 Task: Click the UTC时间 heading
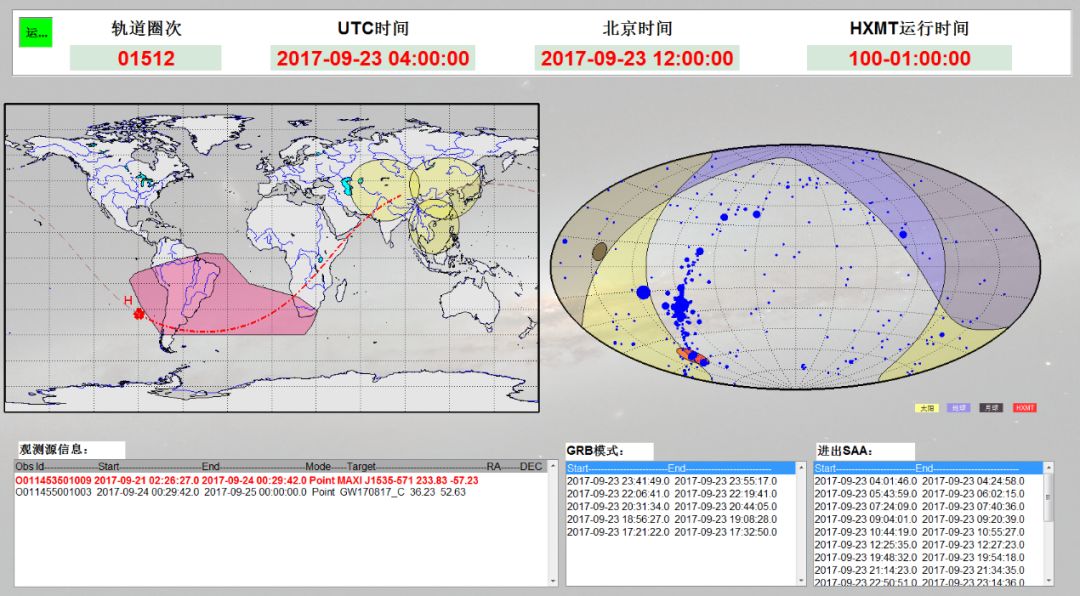click(373, 28)
